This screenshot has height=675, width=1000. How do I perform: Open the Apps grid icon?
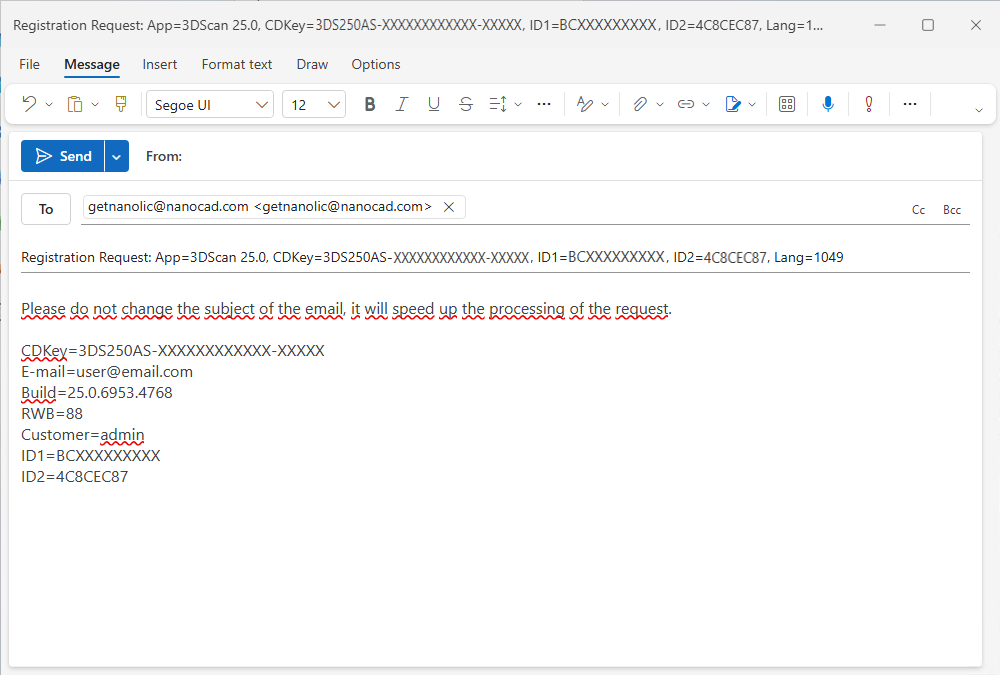point(787,104)
